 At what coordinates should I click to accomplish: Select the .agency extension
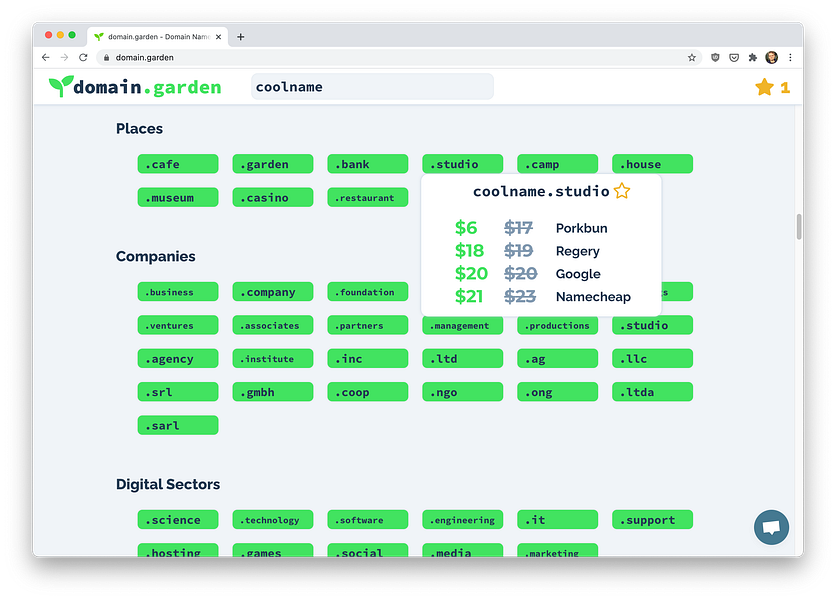point(178,358)
